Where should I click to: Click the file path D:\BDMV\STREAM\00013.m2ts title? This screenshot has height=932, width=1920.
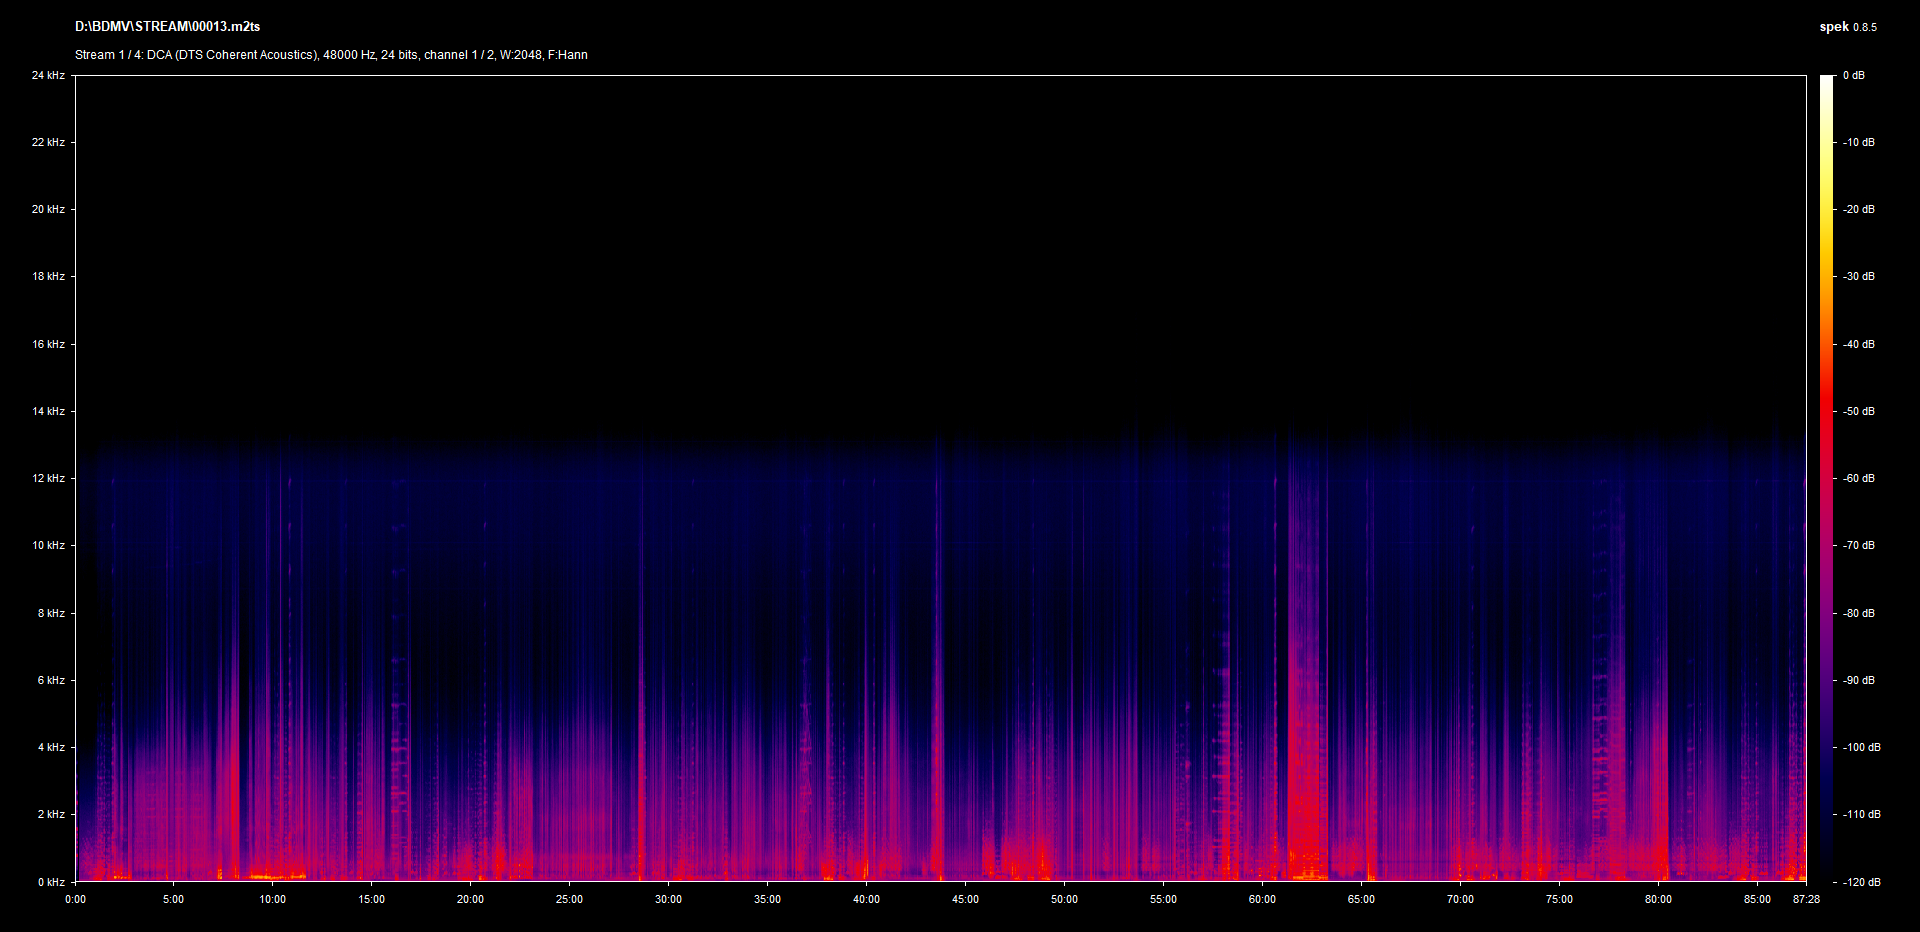tap(167, 27)
